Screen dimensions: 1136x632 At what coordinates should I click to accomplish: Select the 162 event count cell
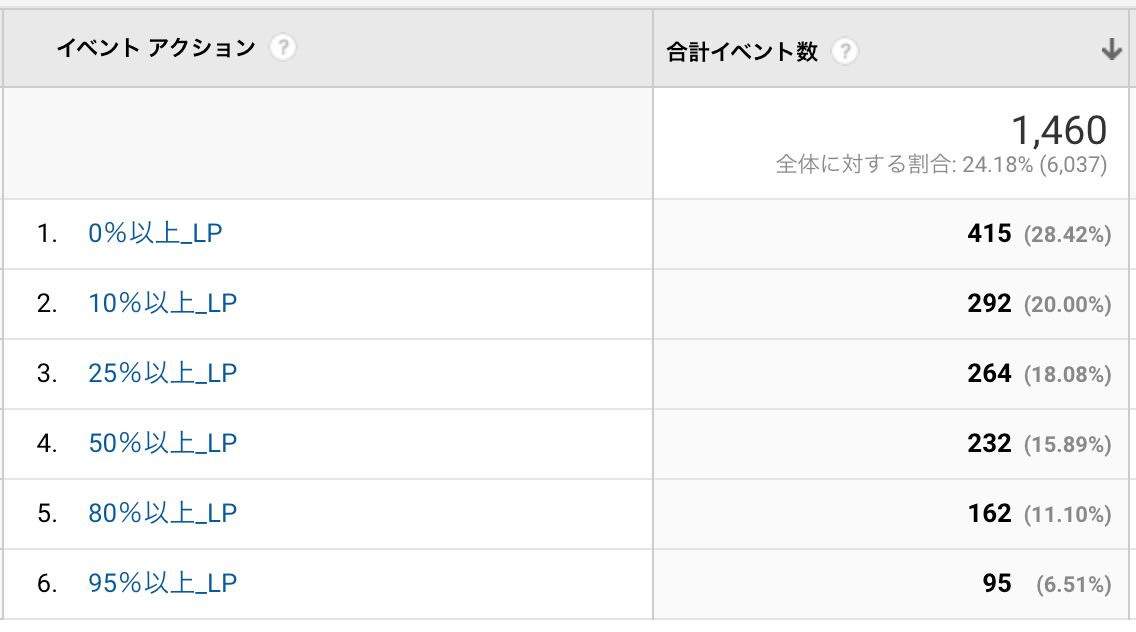click(989, 513)
